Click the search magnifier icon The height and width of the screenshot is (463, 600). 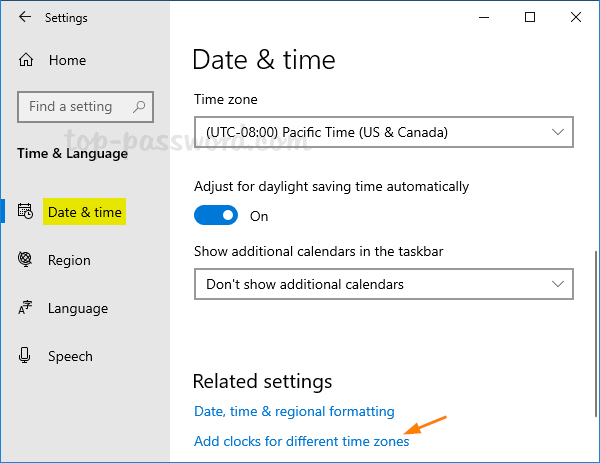click(140, 106)
